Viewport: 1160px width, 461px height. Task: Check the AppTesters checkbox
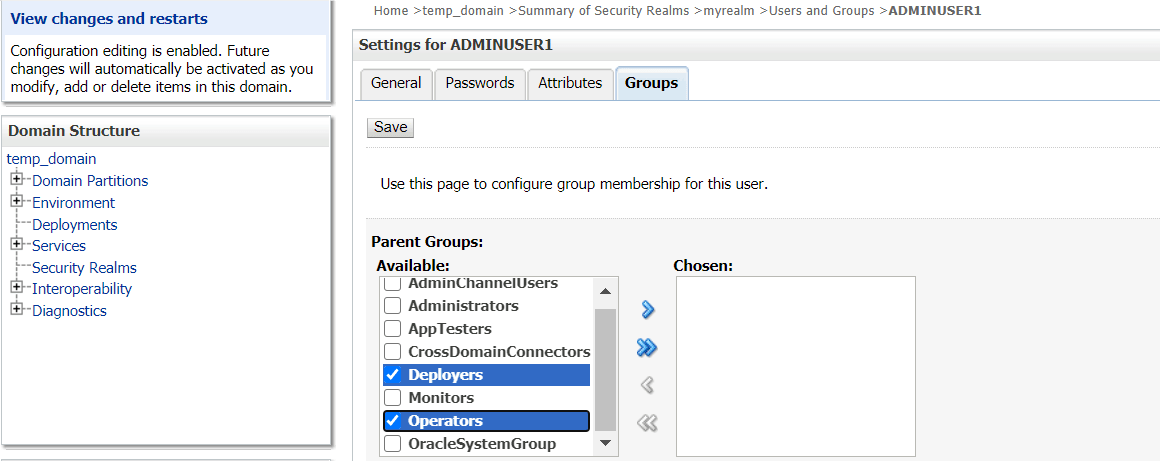[393, 329]
